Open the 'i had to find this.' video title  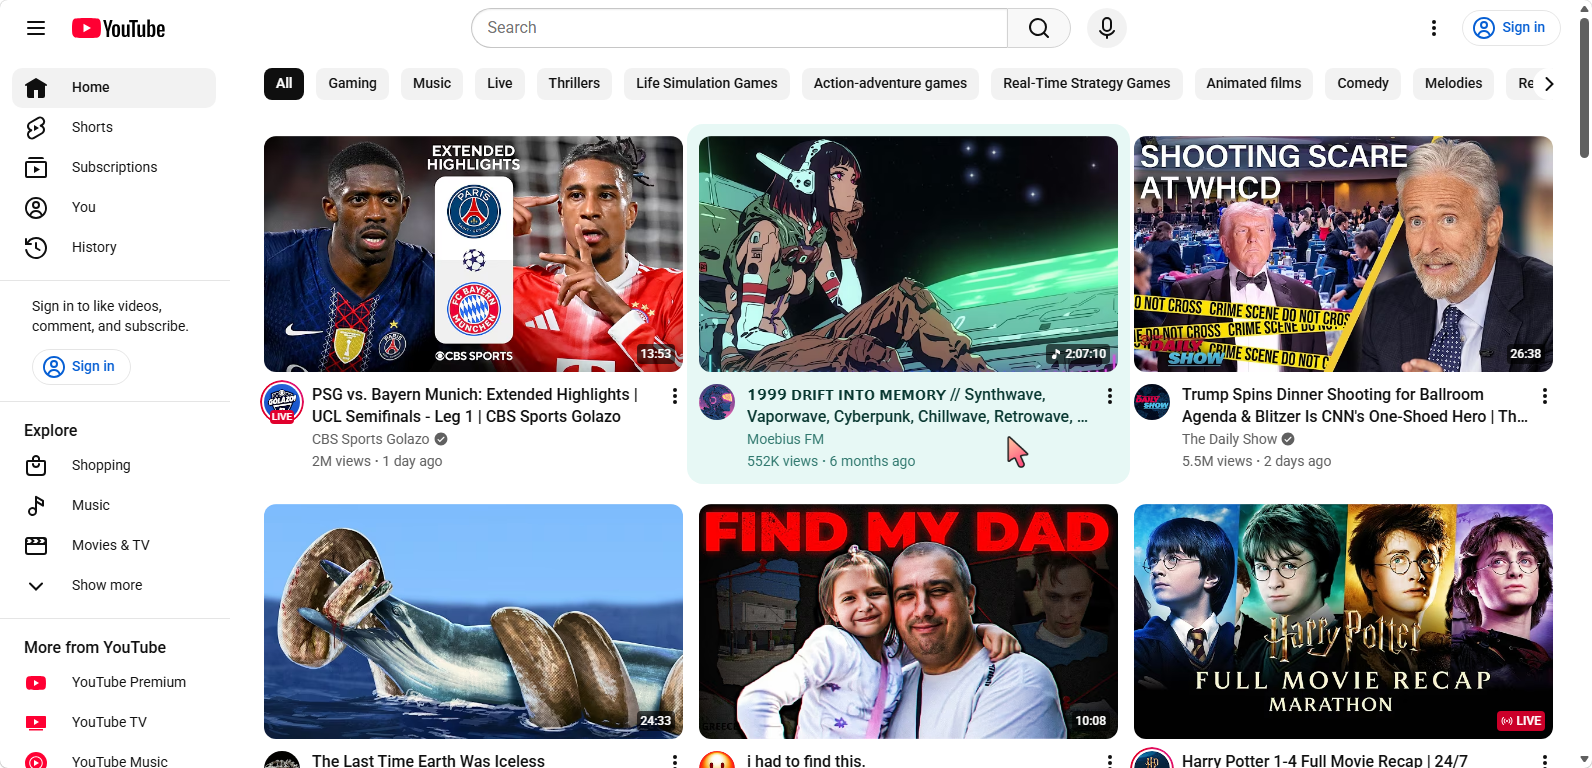click(x=806, y=761)
